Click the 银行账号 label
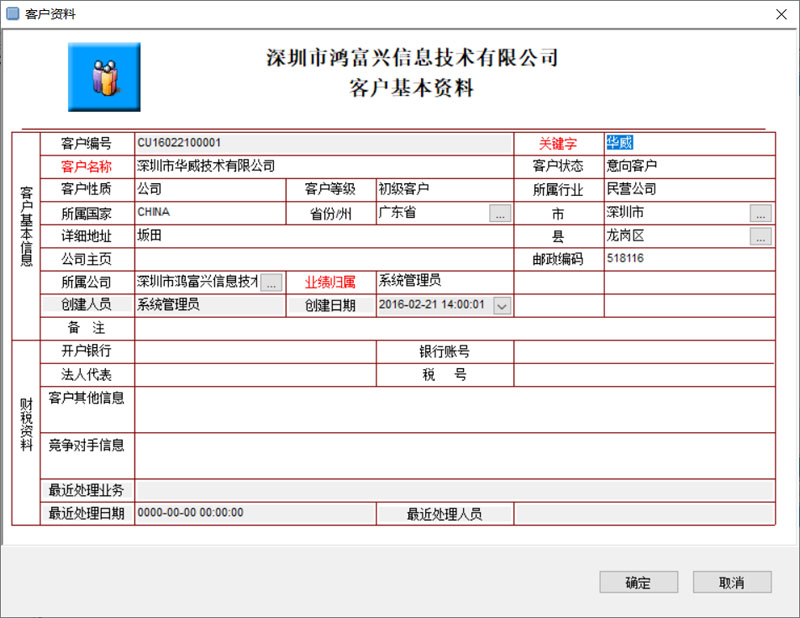Viewport: 800px width, 618px height. pos(444,352)
